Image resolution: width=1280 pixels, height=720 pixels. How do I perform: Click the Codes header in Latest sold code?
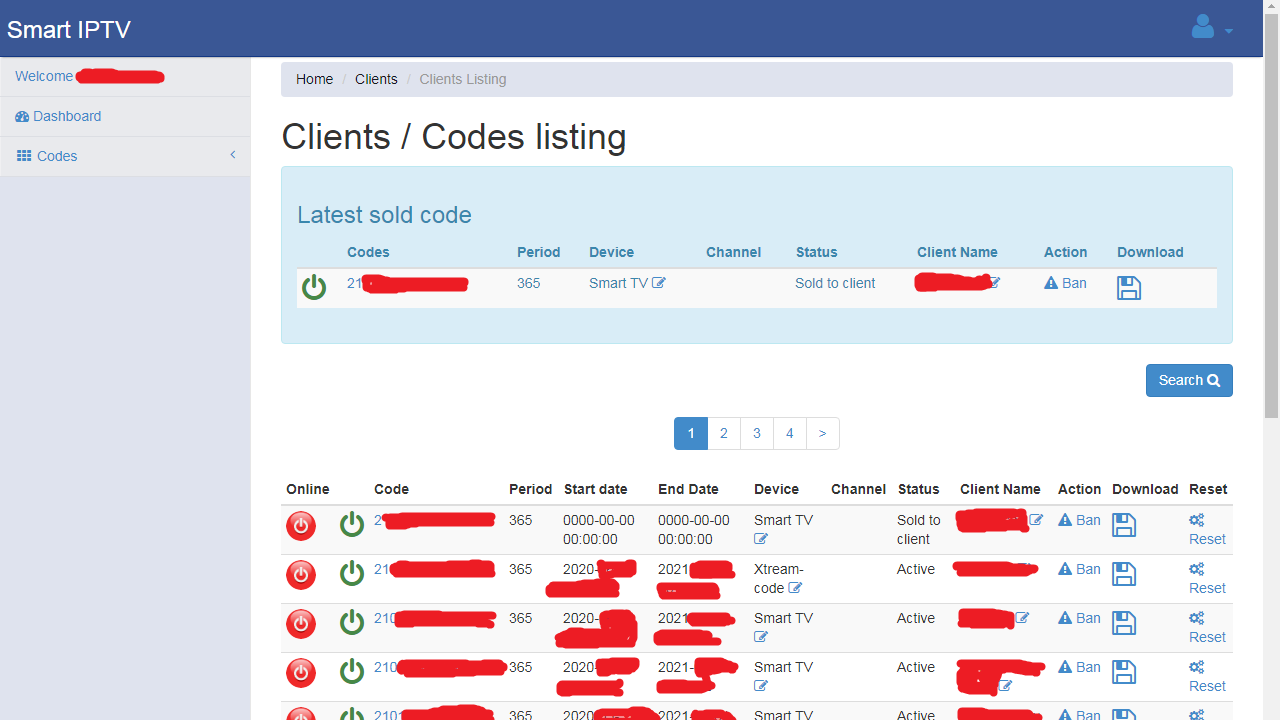(368, 252)
